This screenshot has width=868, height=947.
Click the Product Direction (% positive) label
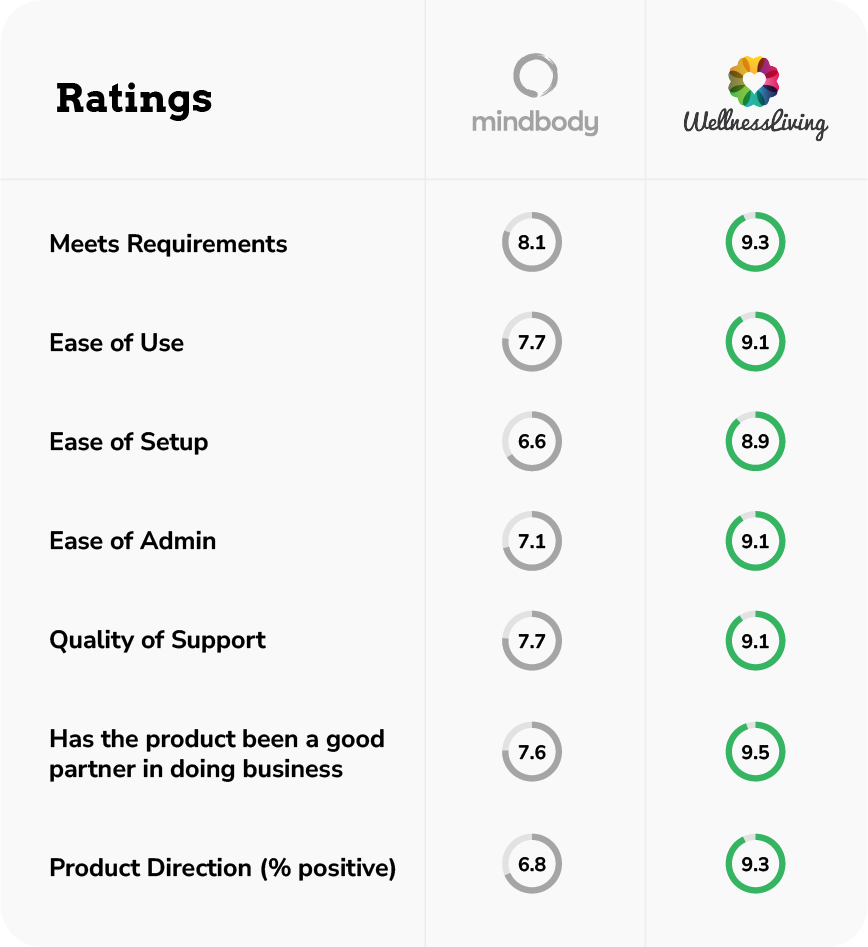pos(222,868)
